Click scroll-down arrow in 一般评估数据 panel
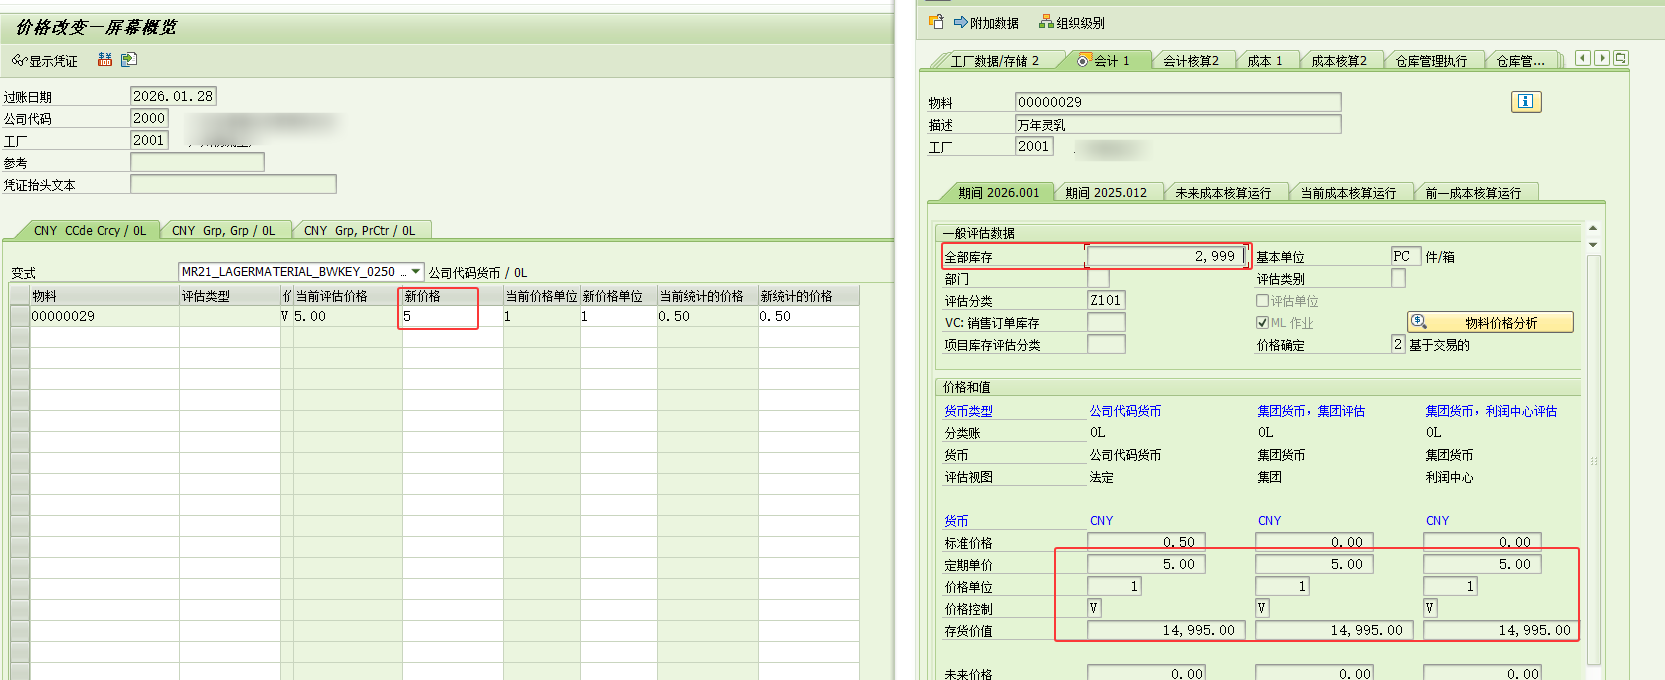The height and width of the screenshot is (680, 1665). pos(1593,245)
